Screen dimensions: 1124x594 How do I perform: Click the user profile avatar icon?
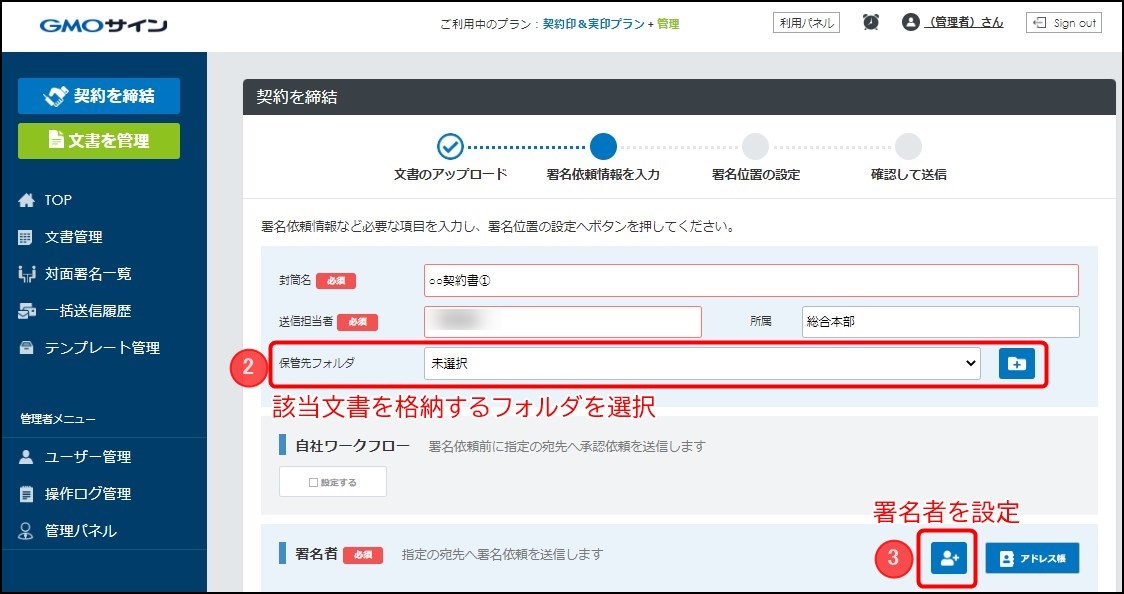click(910, 22)
